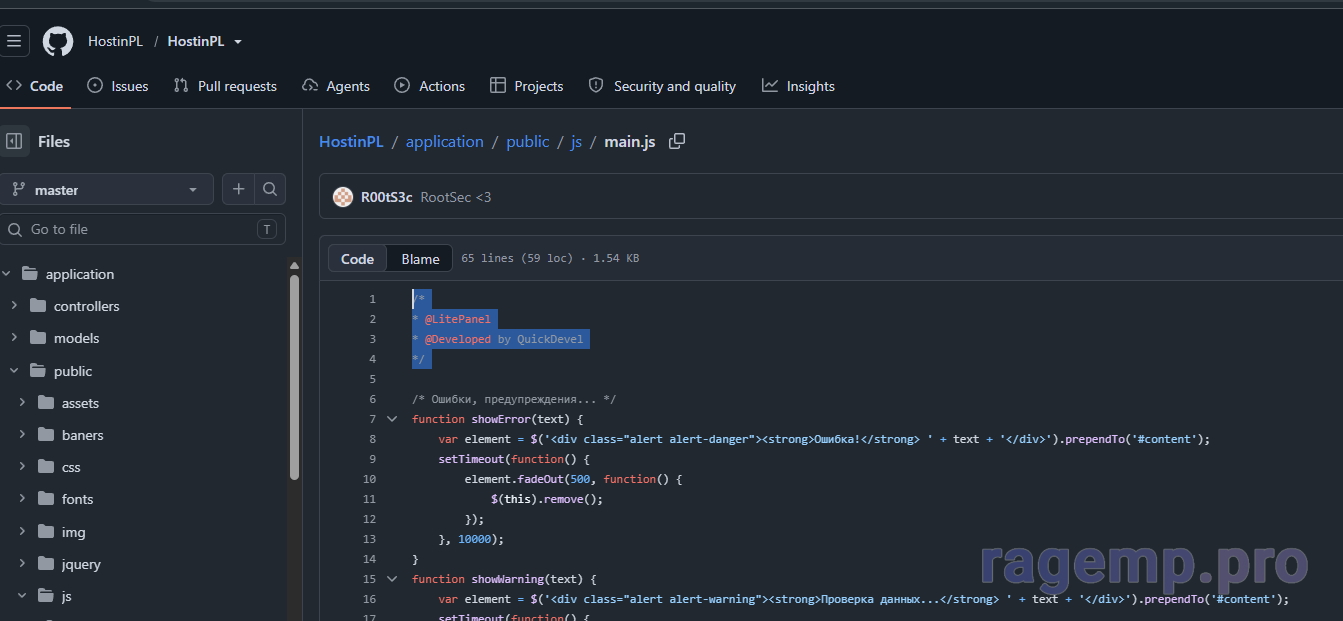View the Insights tab

coord(798,86)
